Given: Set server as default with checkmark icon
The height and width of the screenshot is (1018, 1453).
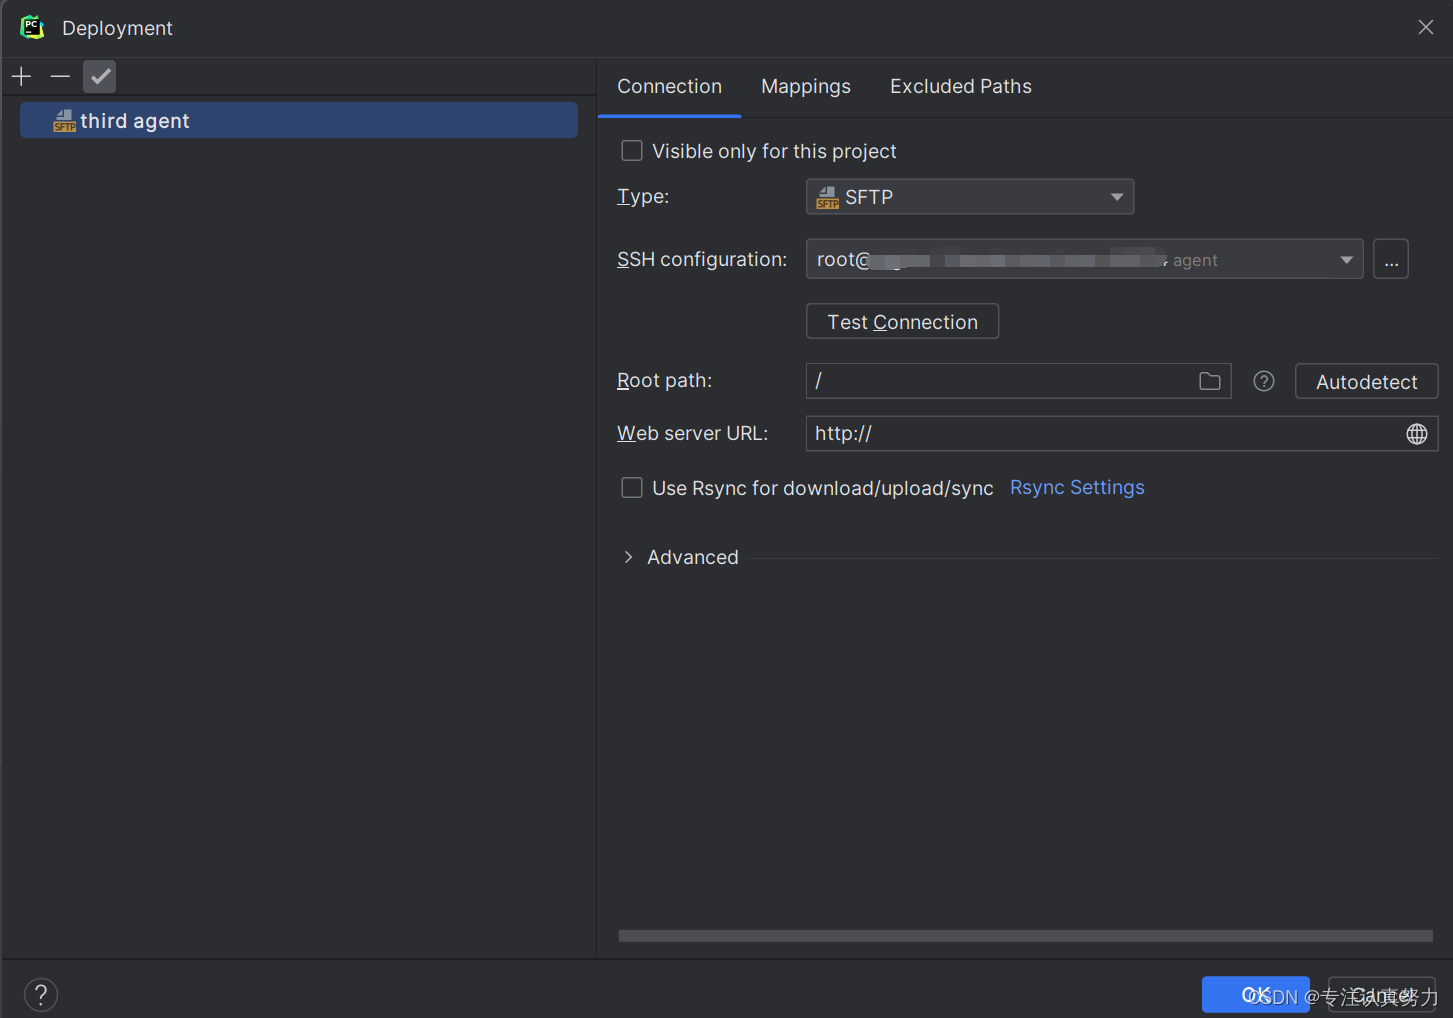Looking at the screenshot, I should [x=99, y=76].
